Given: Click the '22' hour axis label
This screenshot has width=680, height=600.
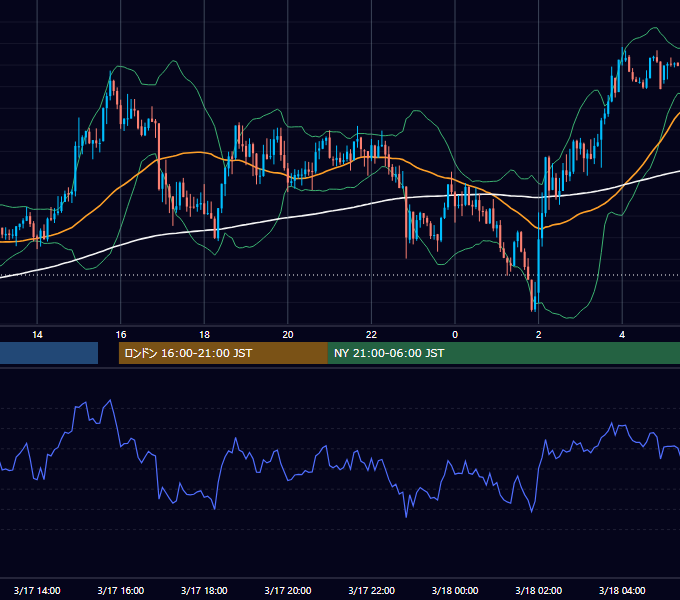Looking at the screenshot, I should point(371,335).
